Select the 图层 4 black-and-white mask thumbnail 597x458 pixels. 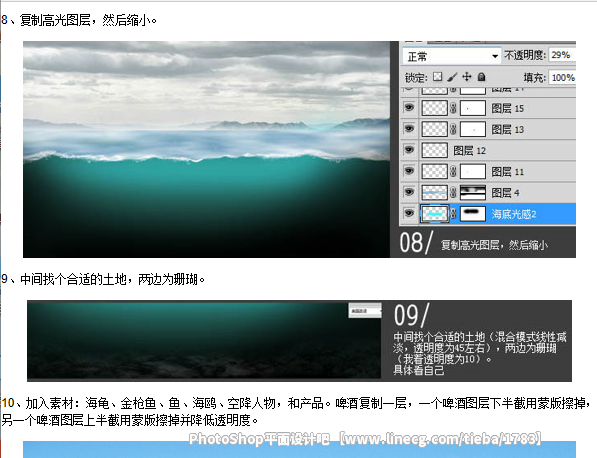pos(473,192)
